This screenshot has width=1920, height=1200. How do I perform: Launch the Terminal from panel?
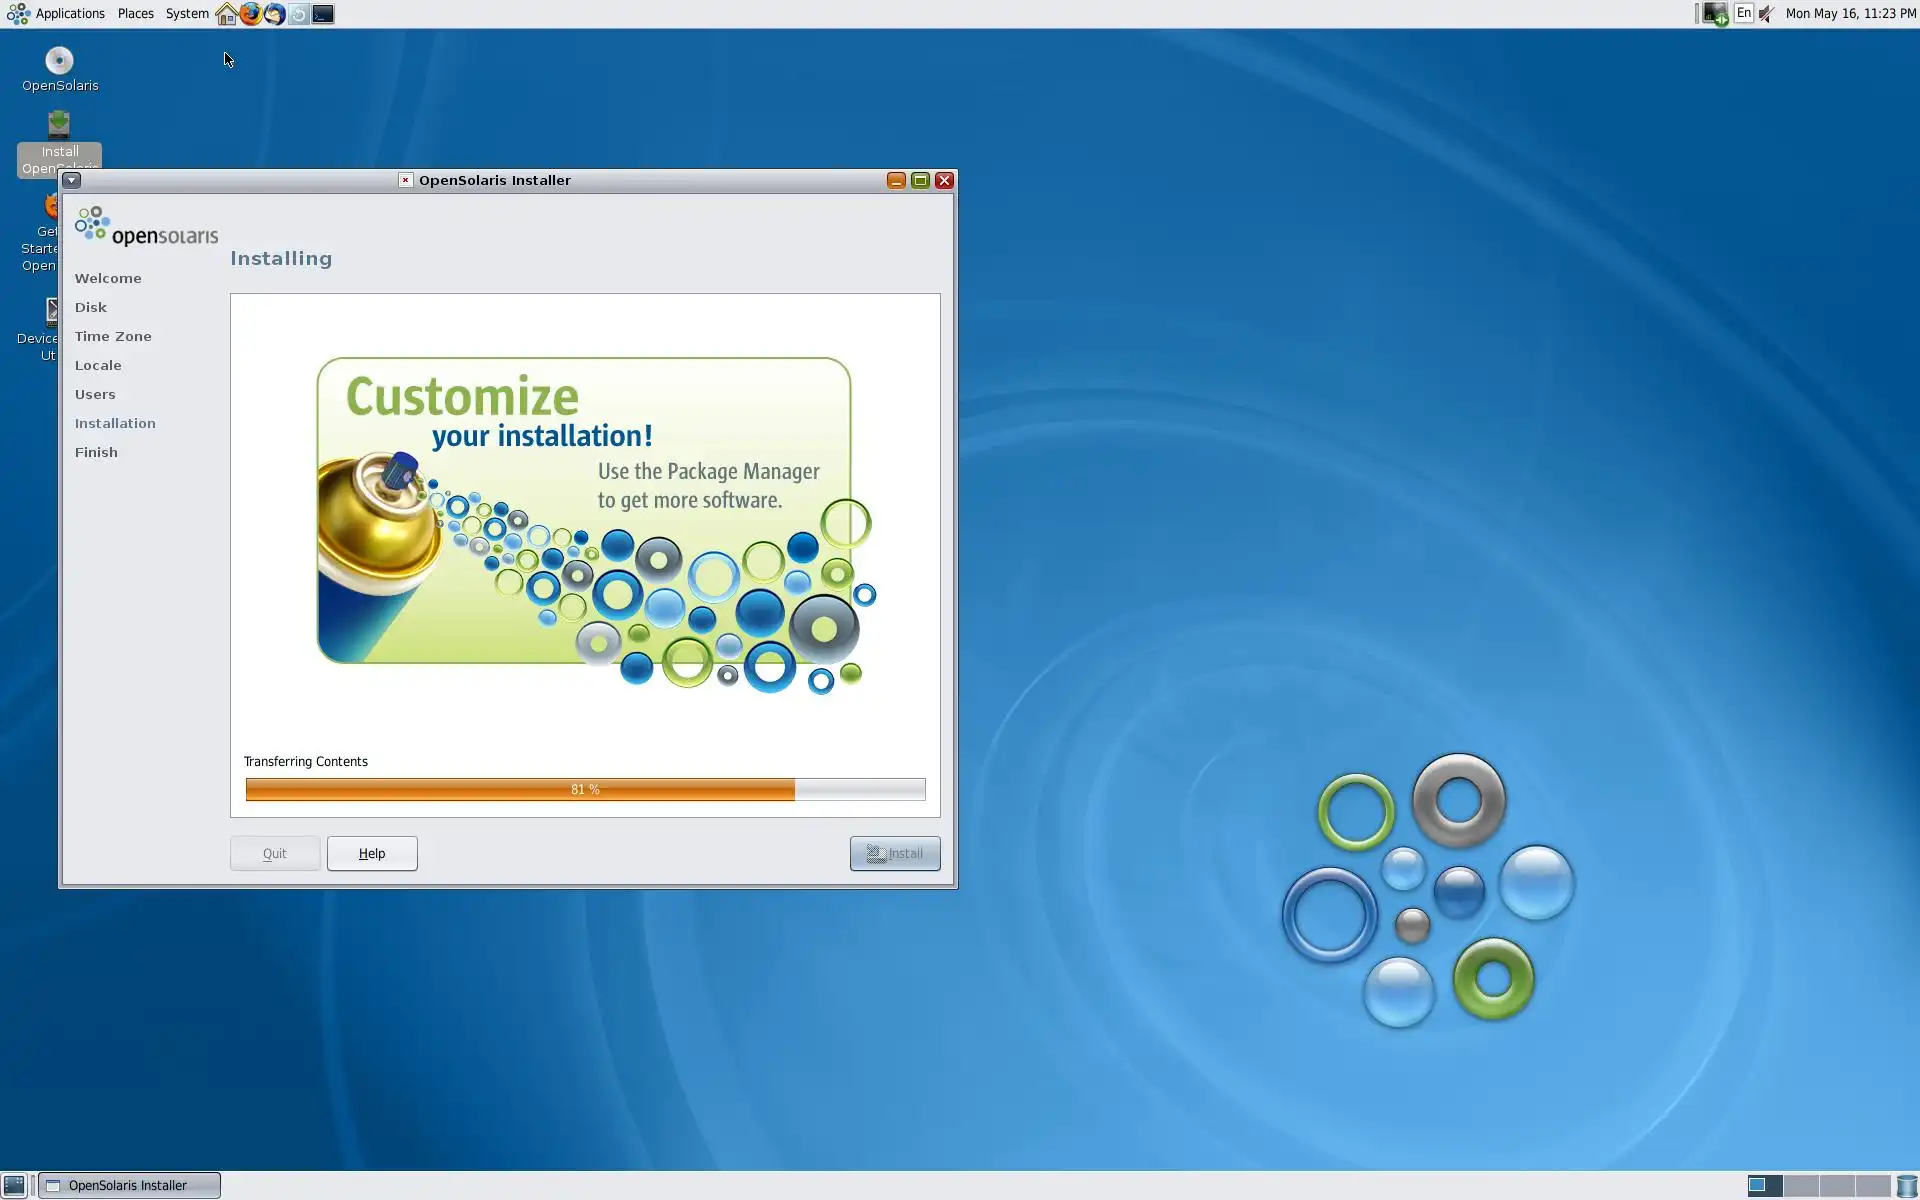(x=323, y=14)
